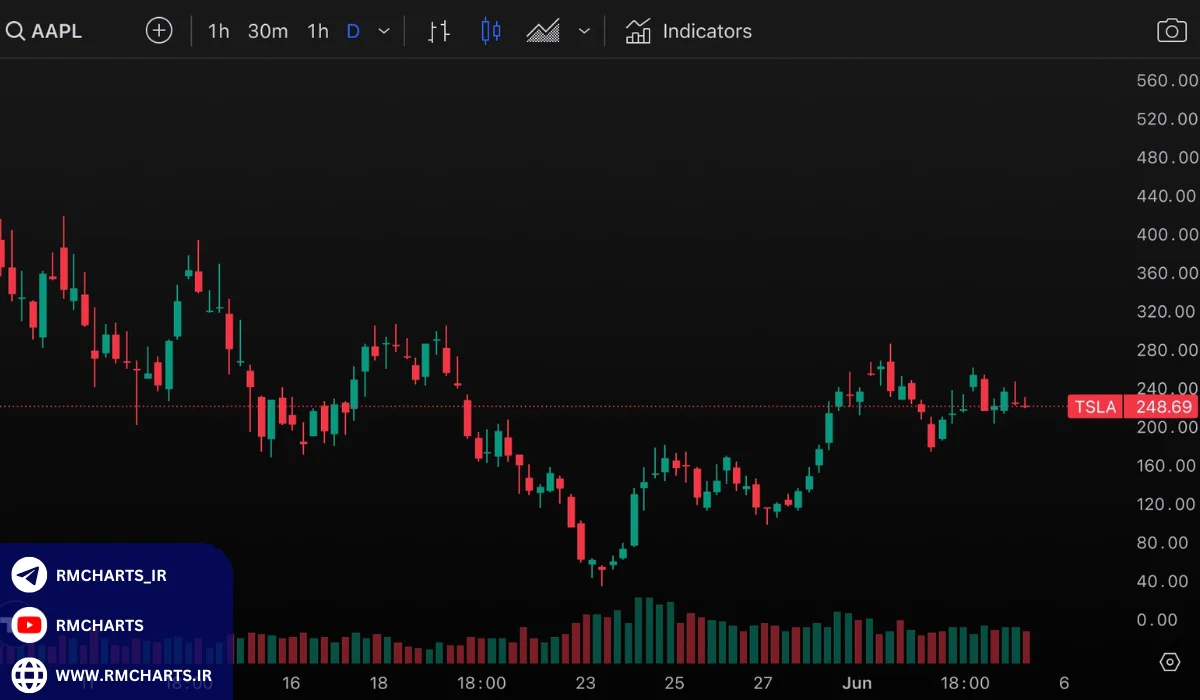
Task: Select the candlestick chart style icon
Action: (490, 31)
